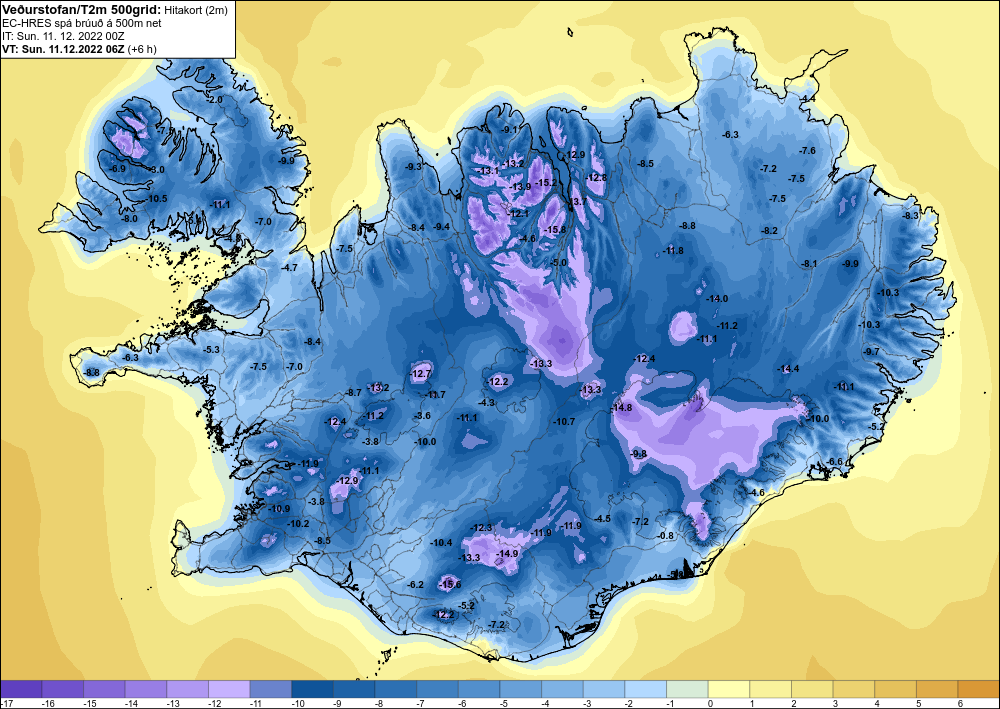Click the '-10.5' temperature label

pos(156,199)
